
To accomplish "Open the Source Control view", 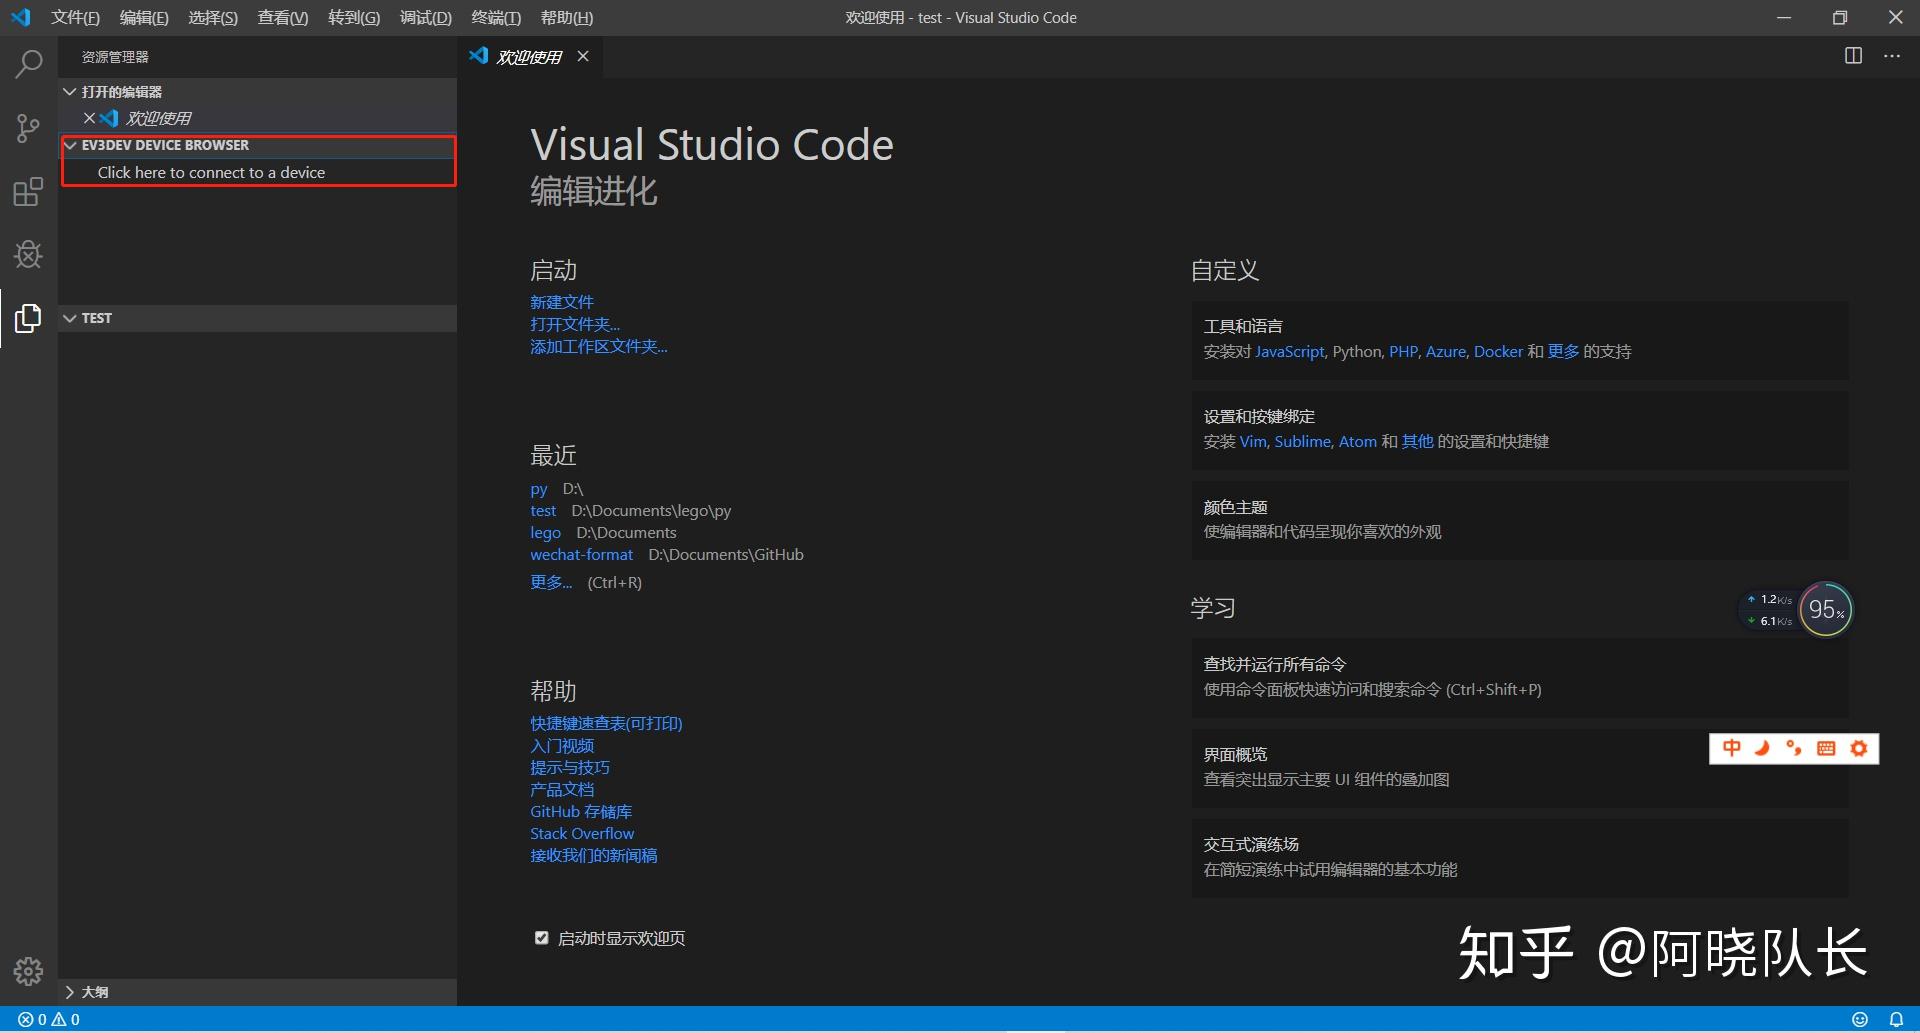I will tap(27, 128).
